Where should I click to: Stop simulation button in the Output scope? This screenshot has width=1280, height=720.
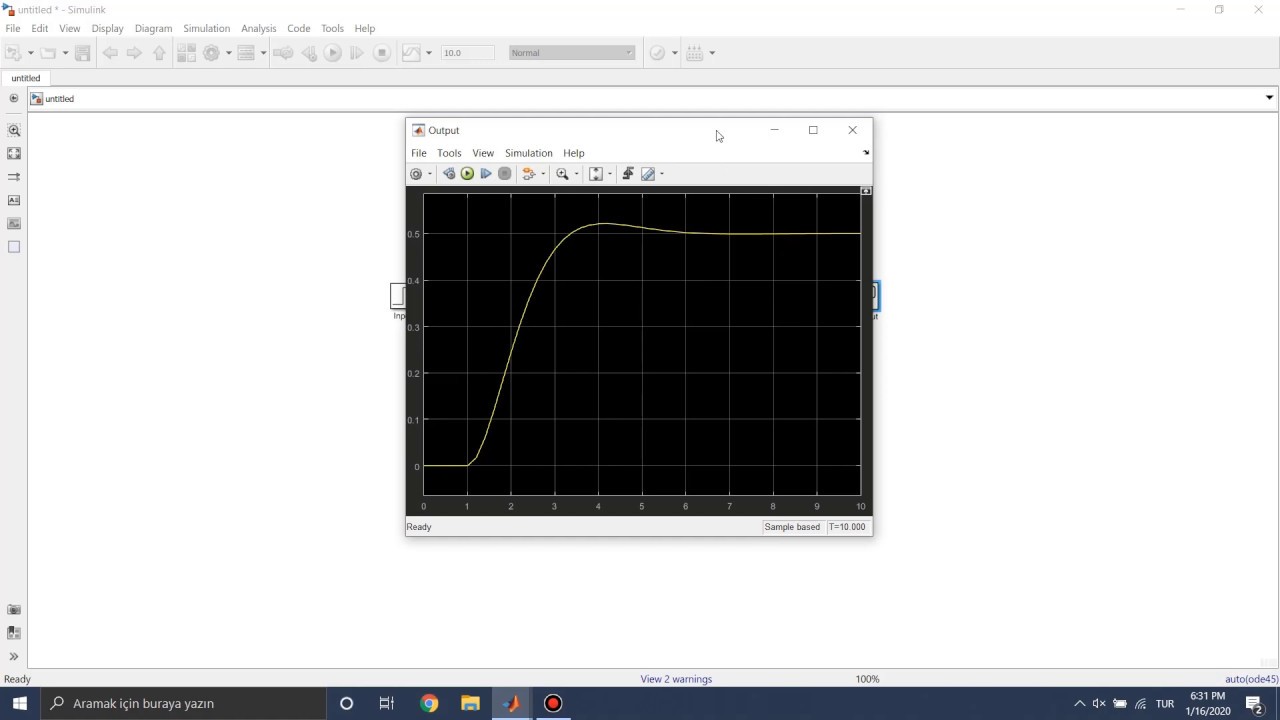tap(505, 174)
